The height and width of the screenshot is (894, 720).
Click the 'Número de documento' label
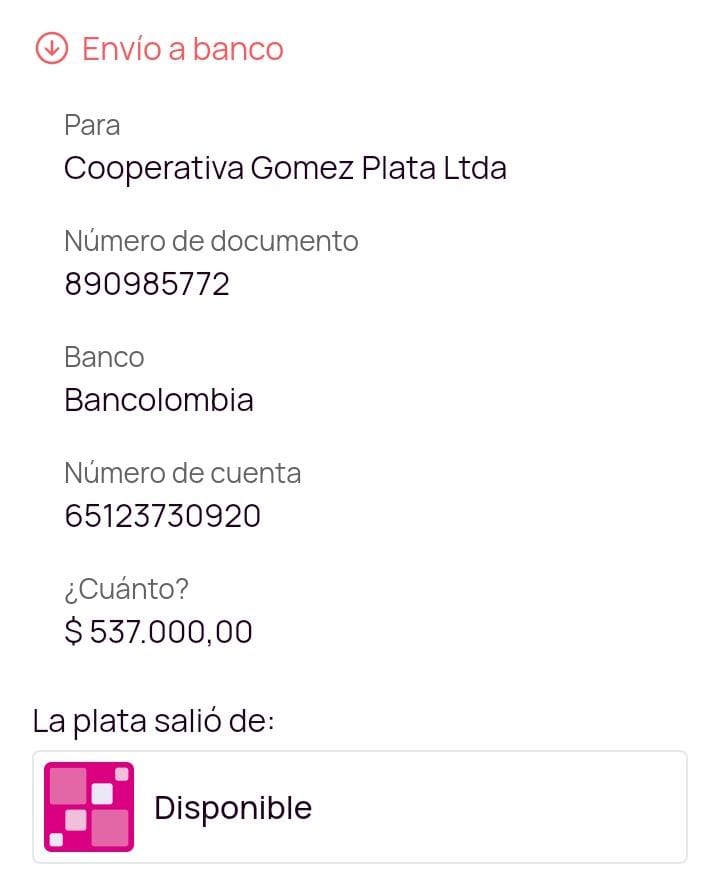tap(211, 241)
